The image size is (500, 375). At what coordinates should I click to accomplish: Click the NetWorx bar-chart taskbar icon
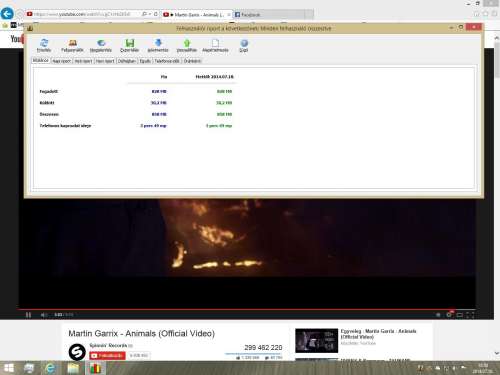(95, 368)
